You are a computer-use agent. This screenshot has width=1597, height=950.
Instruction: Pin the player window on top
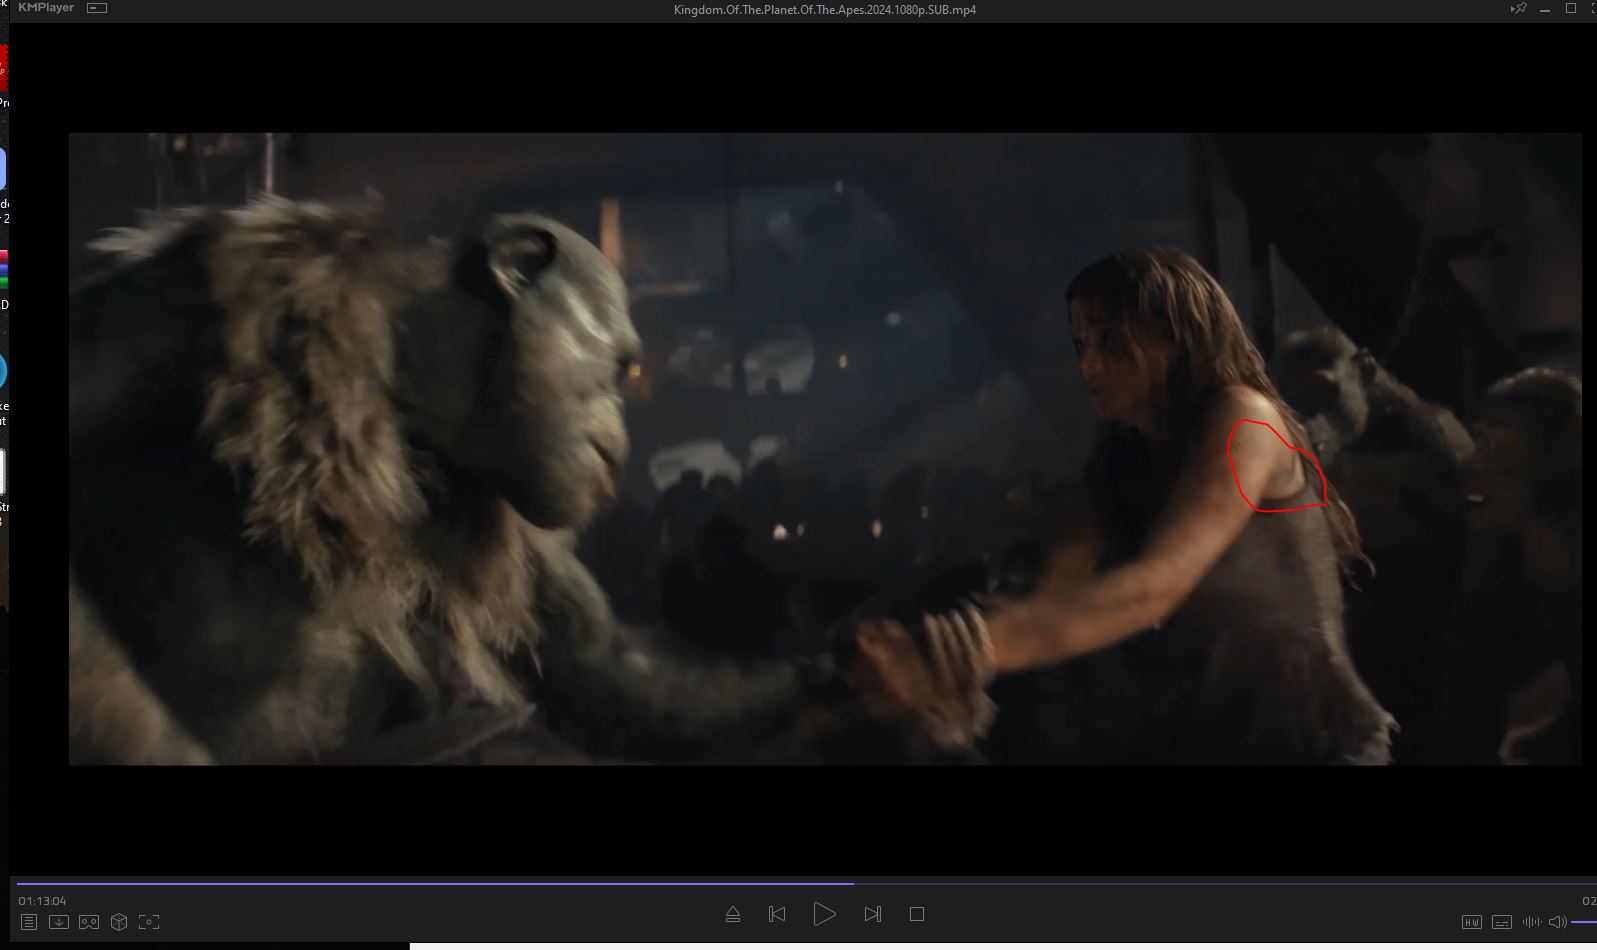1518,9
